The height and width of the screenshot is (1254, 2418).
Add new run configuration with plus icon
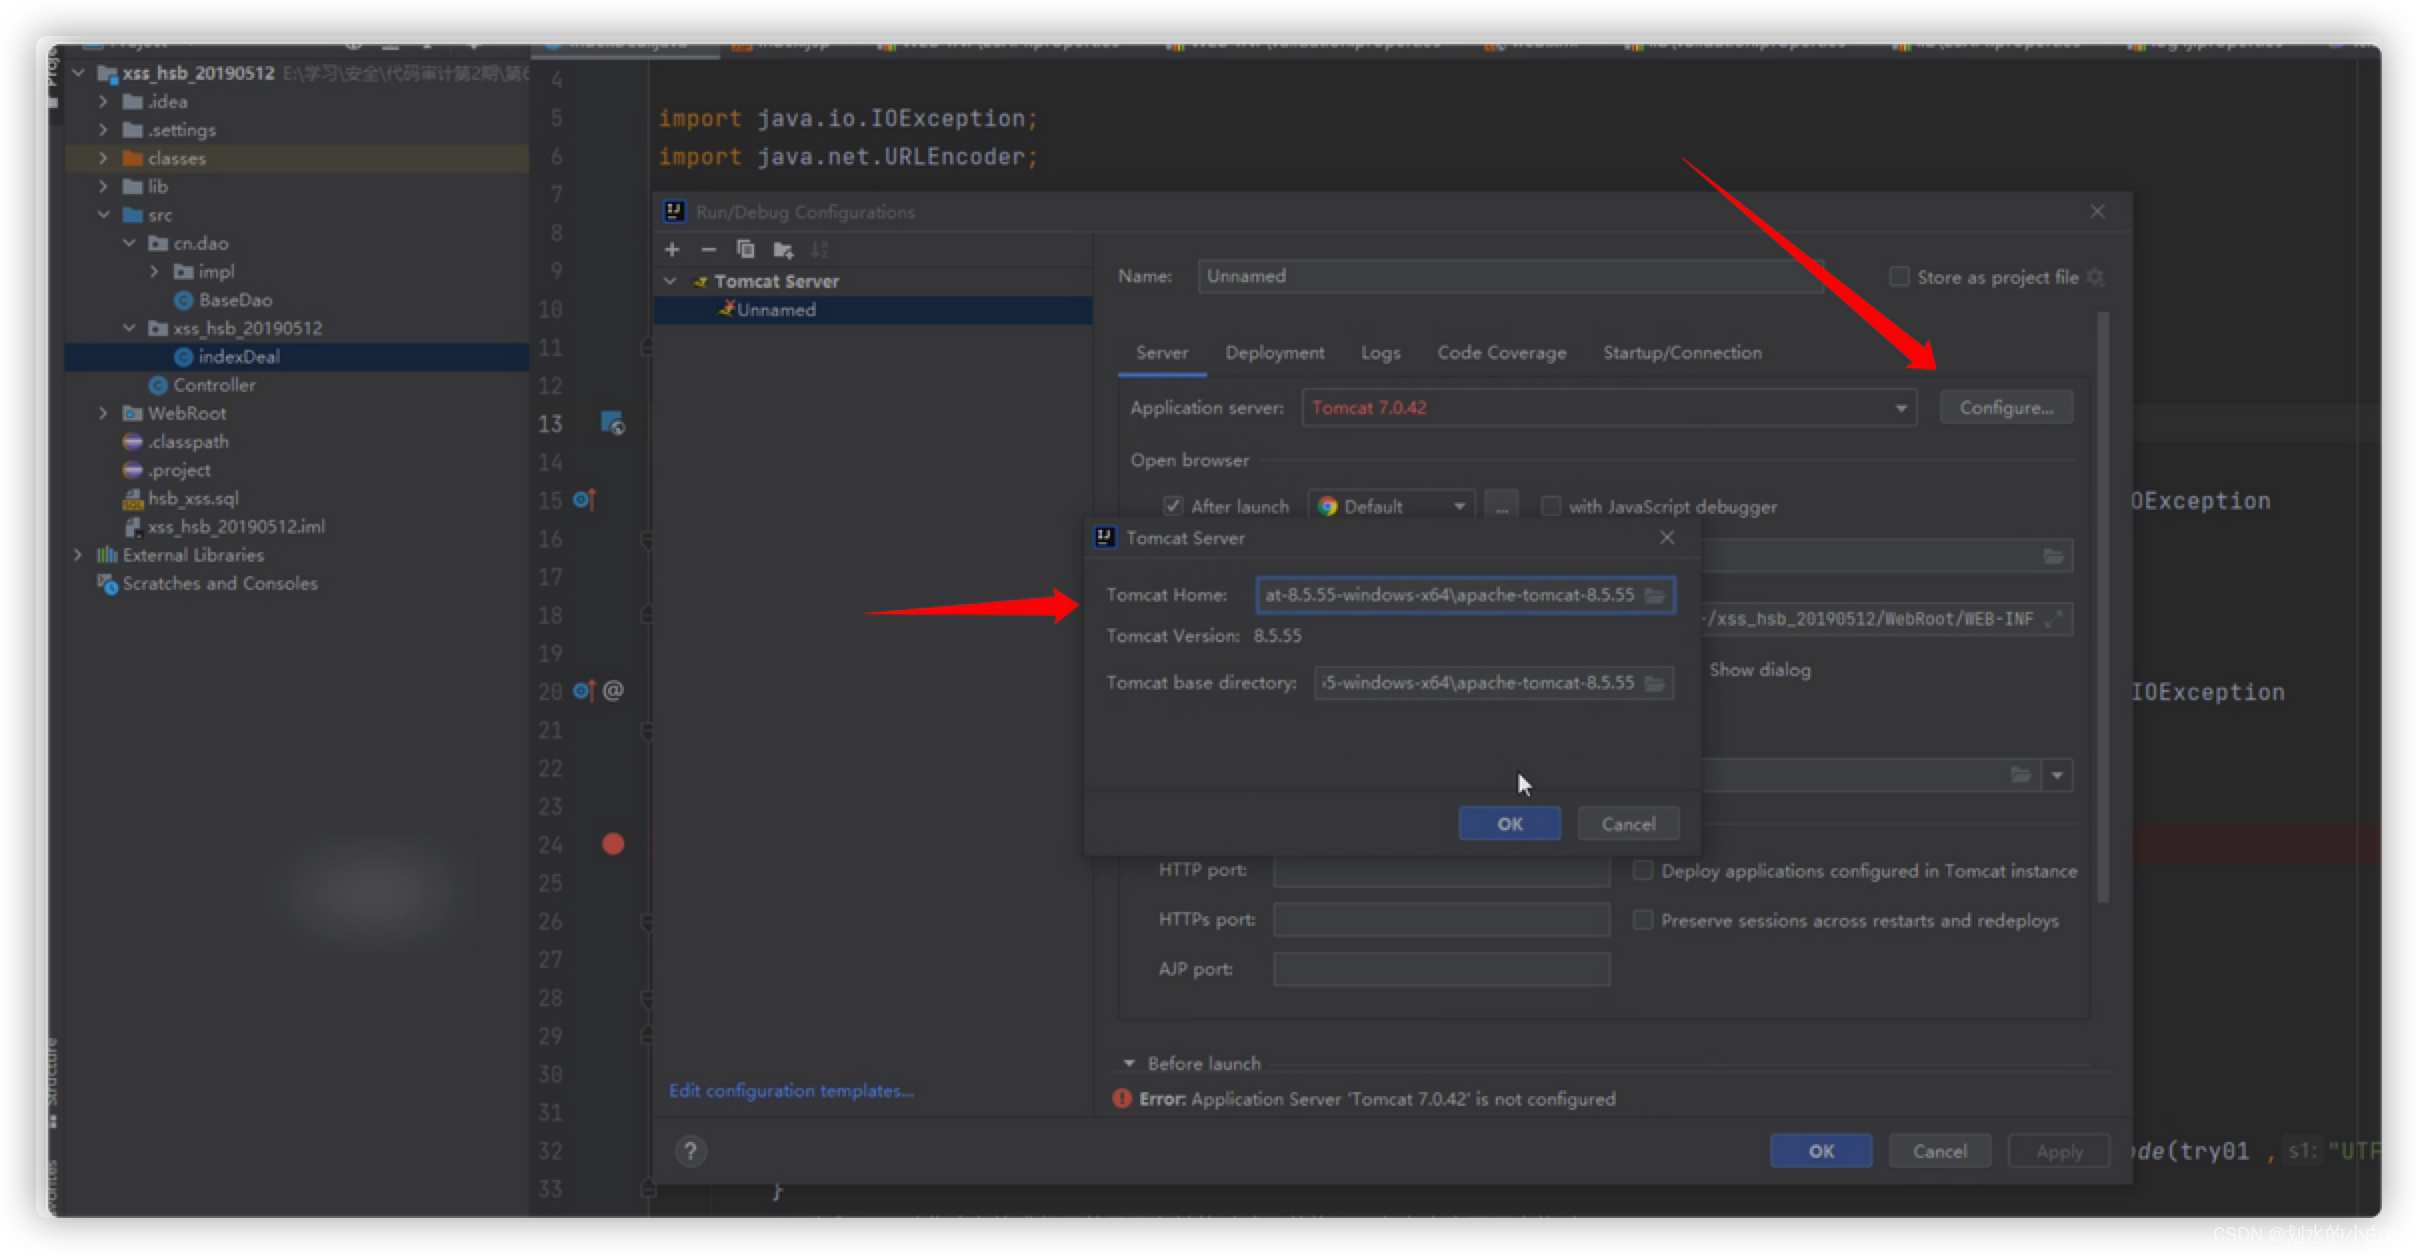(x=672, y=249)
